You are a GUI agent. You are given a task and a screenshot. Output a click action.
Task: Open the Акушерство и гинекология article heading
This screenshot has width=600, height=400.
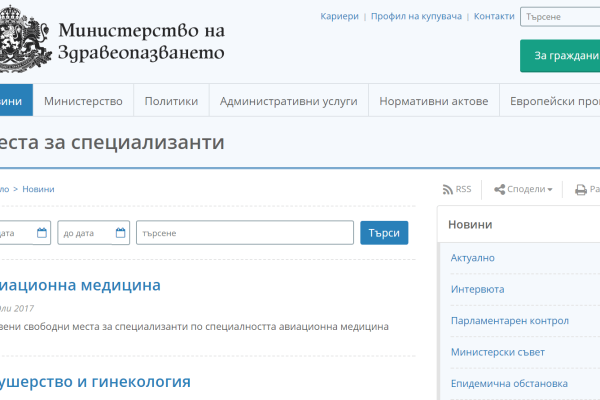tap(95, 382)
